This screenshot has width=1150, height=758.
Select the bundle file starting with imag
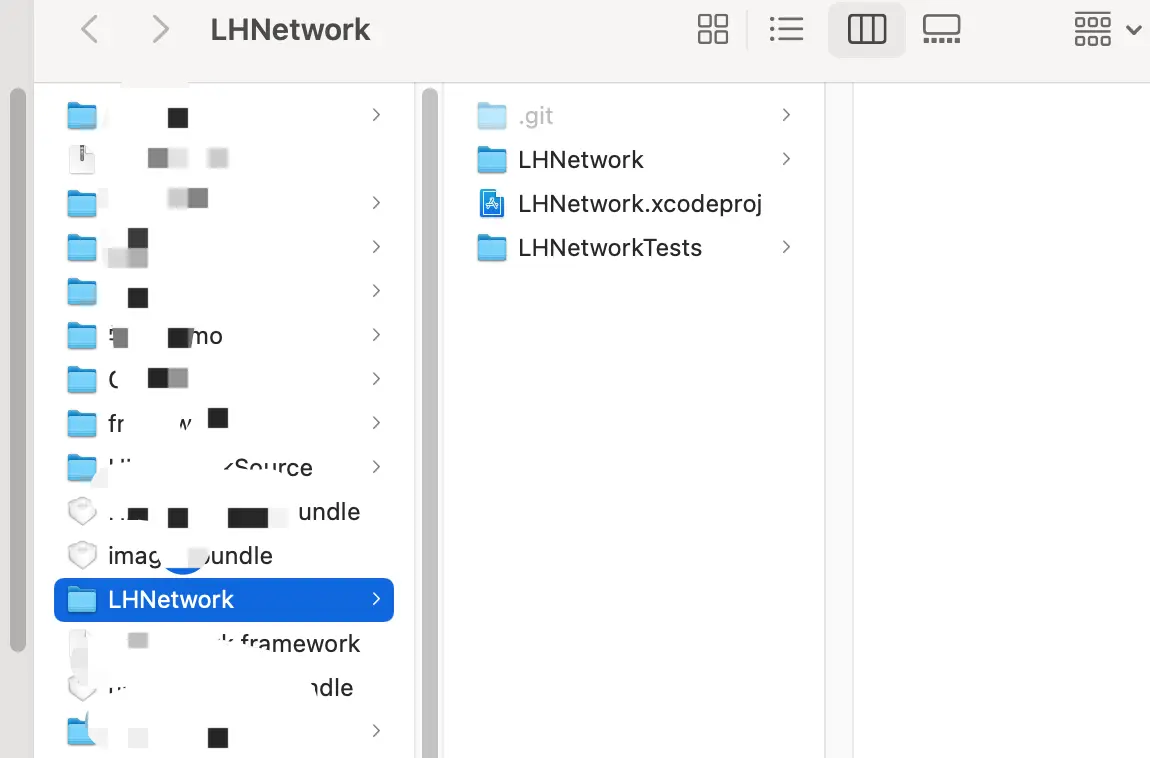(x=190, y=556)
